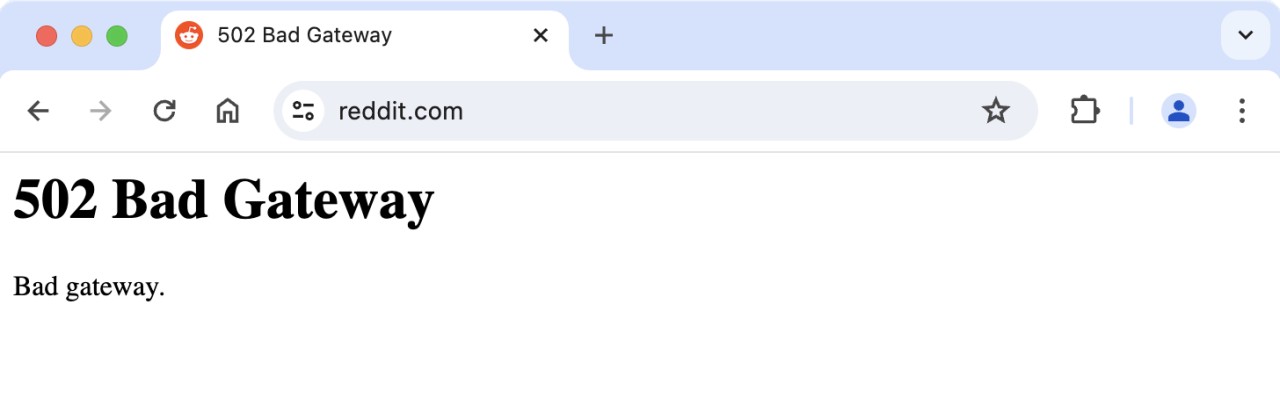The image size is (1280, 406).
Task: Expand the tab search chevron
Action: [1245, 36]
